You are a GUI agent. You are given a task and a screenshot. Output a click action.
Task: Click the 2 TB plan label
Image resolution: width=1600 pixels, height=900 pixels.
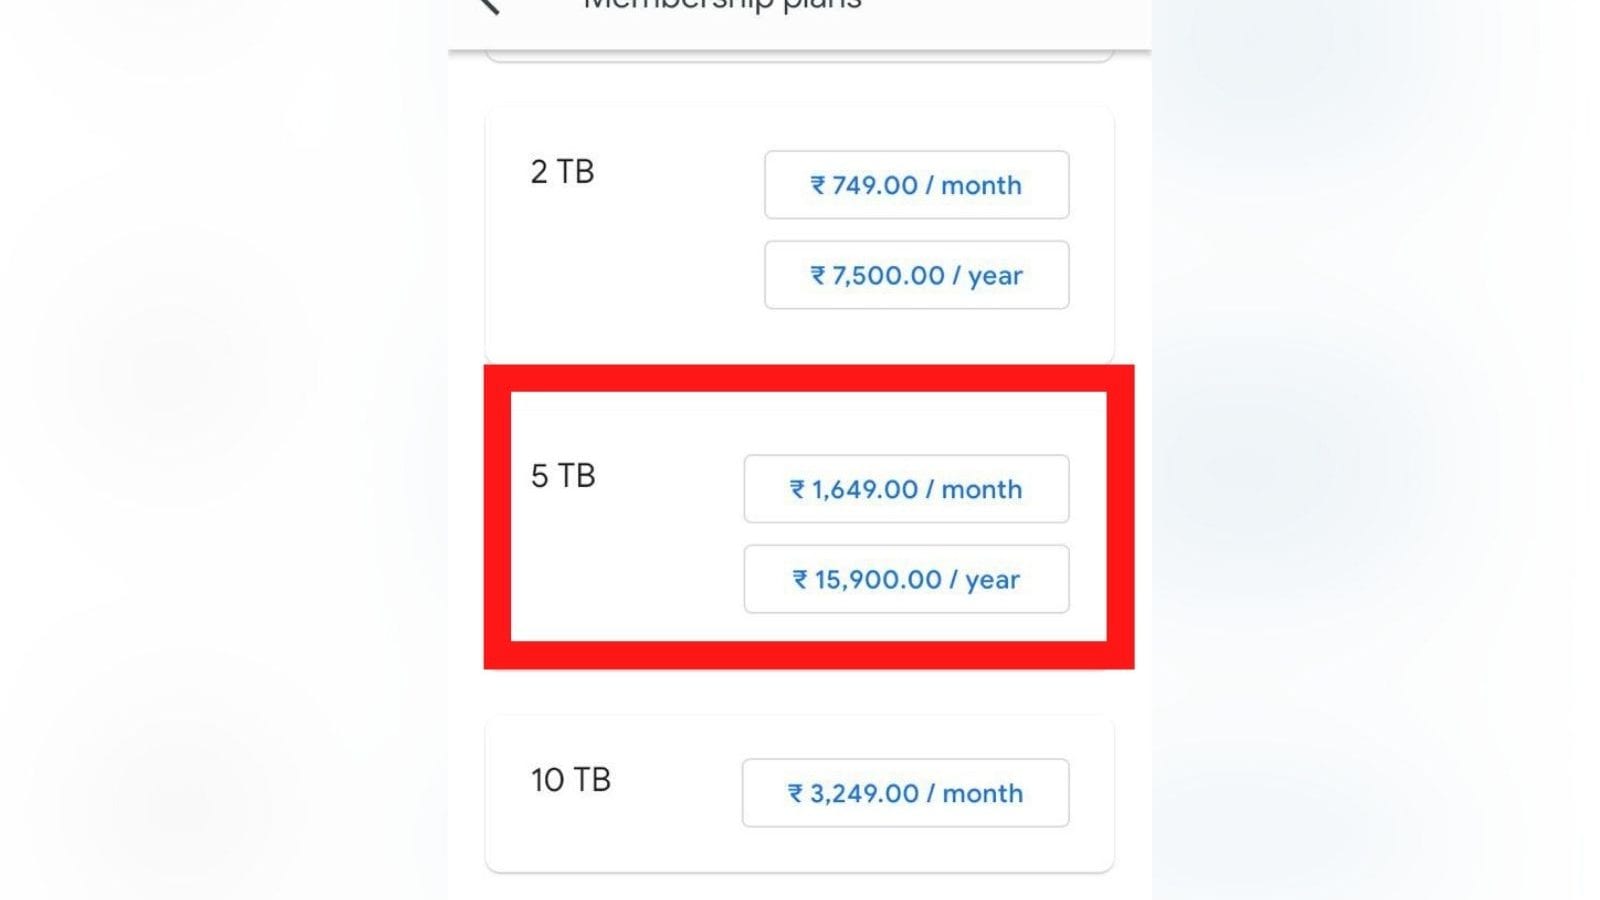pyautogui.click(x=562, y=172)
